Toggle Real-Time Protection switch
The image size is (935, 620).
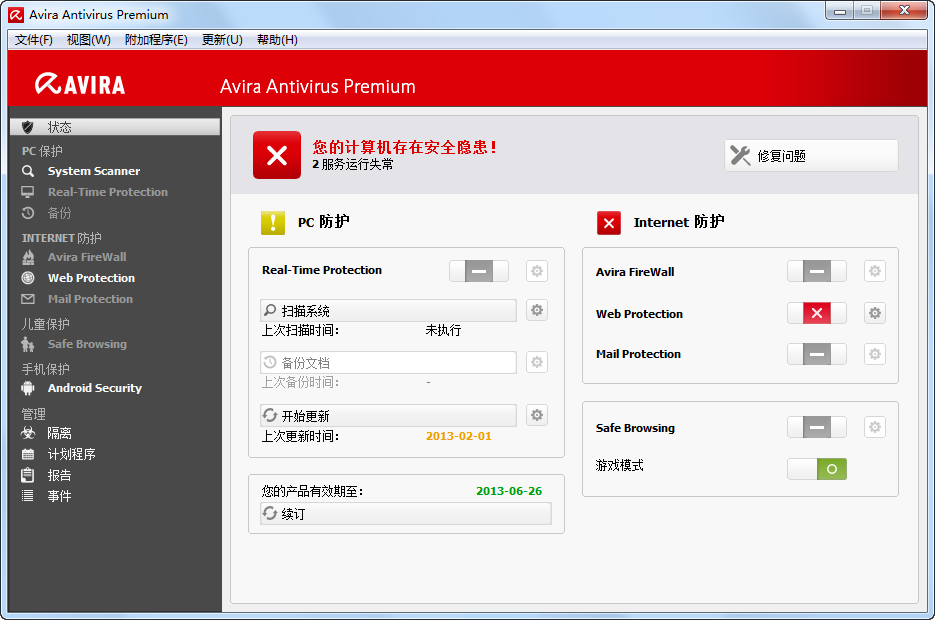tap(479, 271)
